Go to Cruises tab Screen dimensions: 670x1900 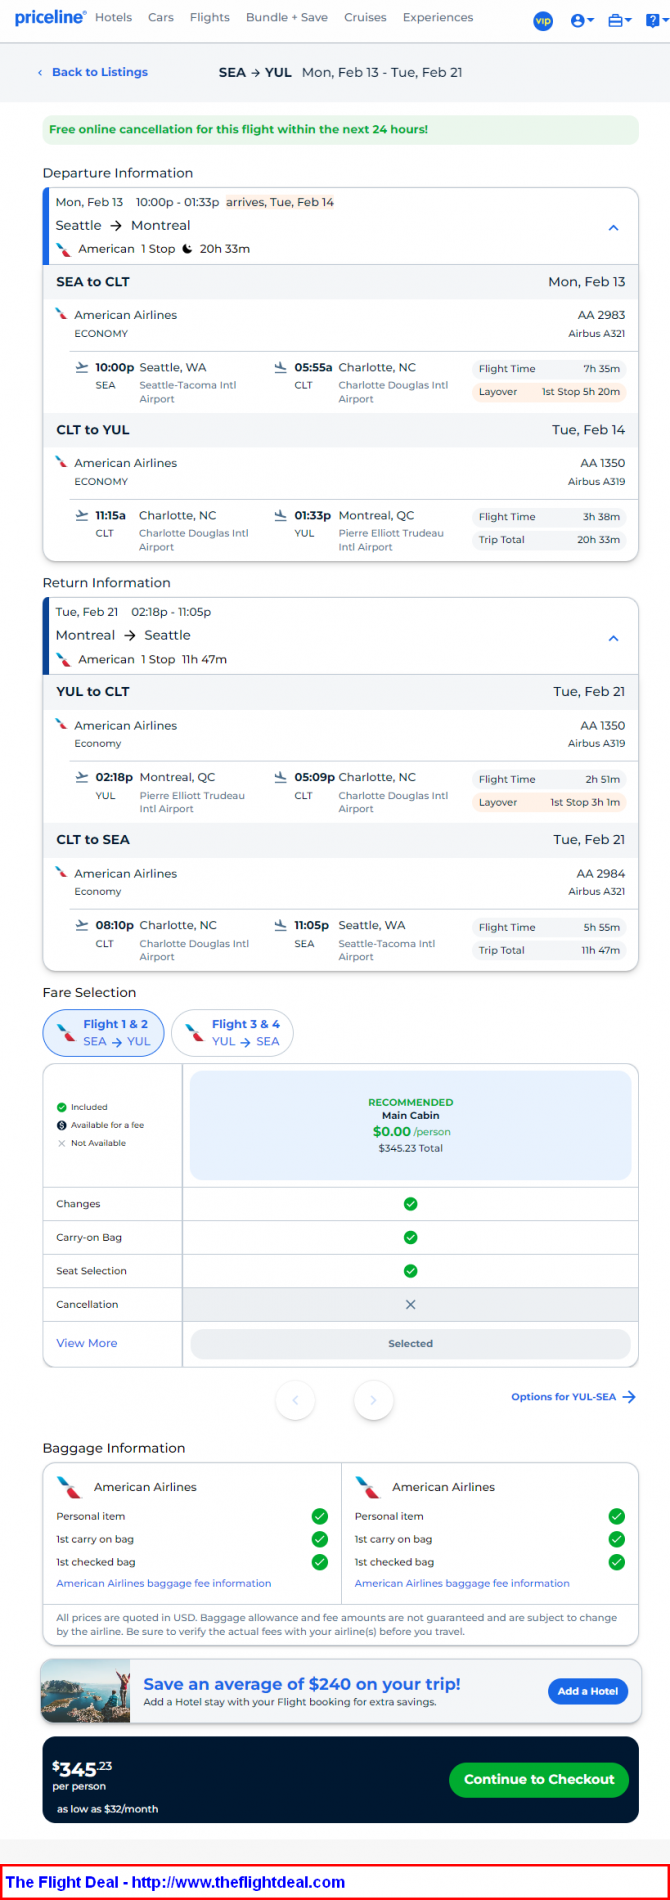[x=365, y=17]
